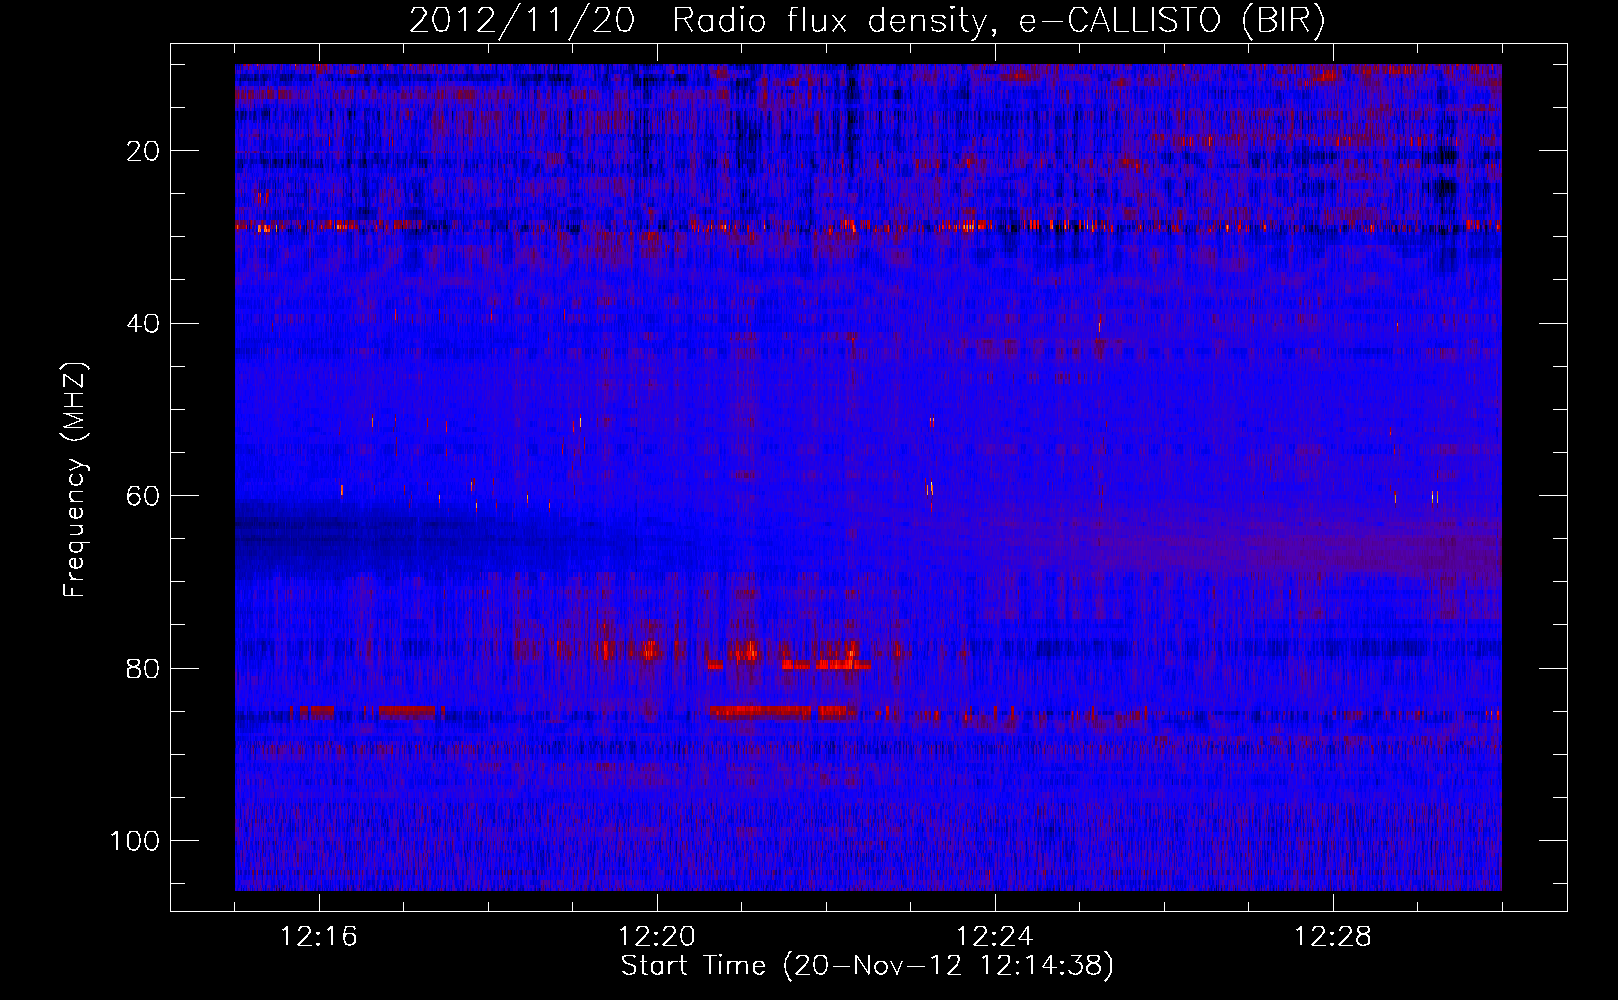Click the 12:20 time tick label

click(657, 937)
